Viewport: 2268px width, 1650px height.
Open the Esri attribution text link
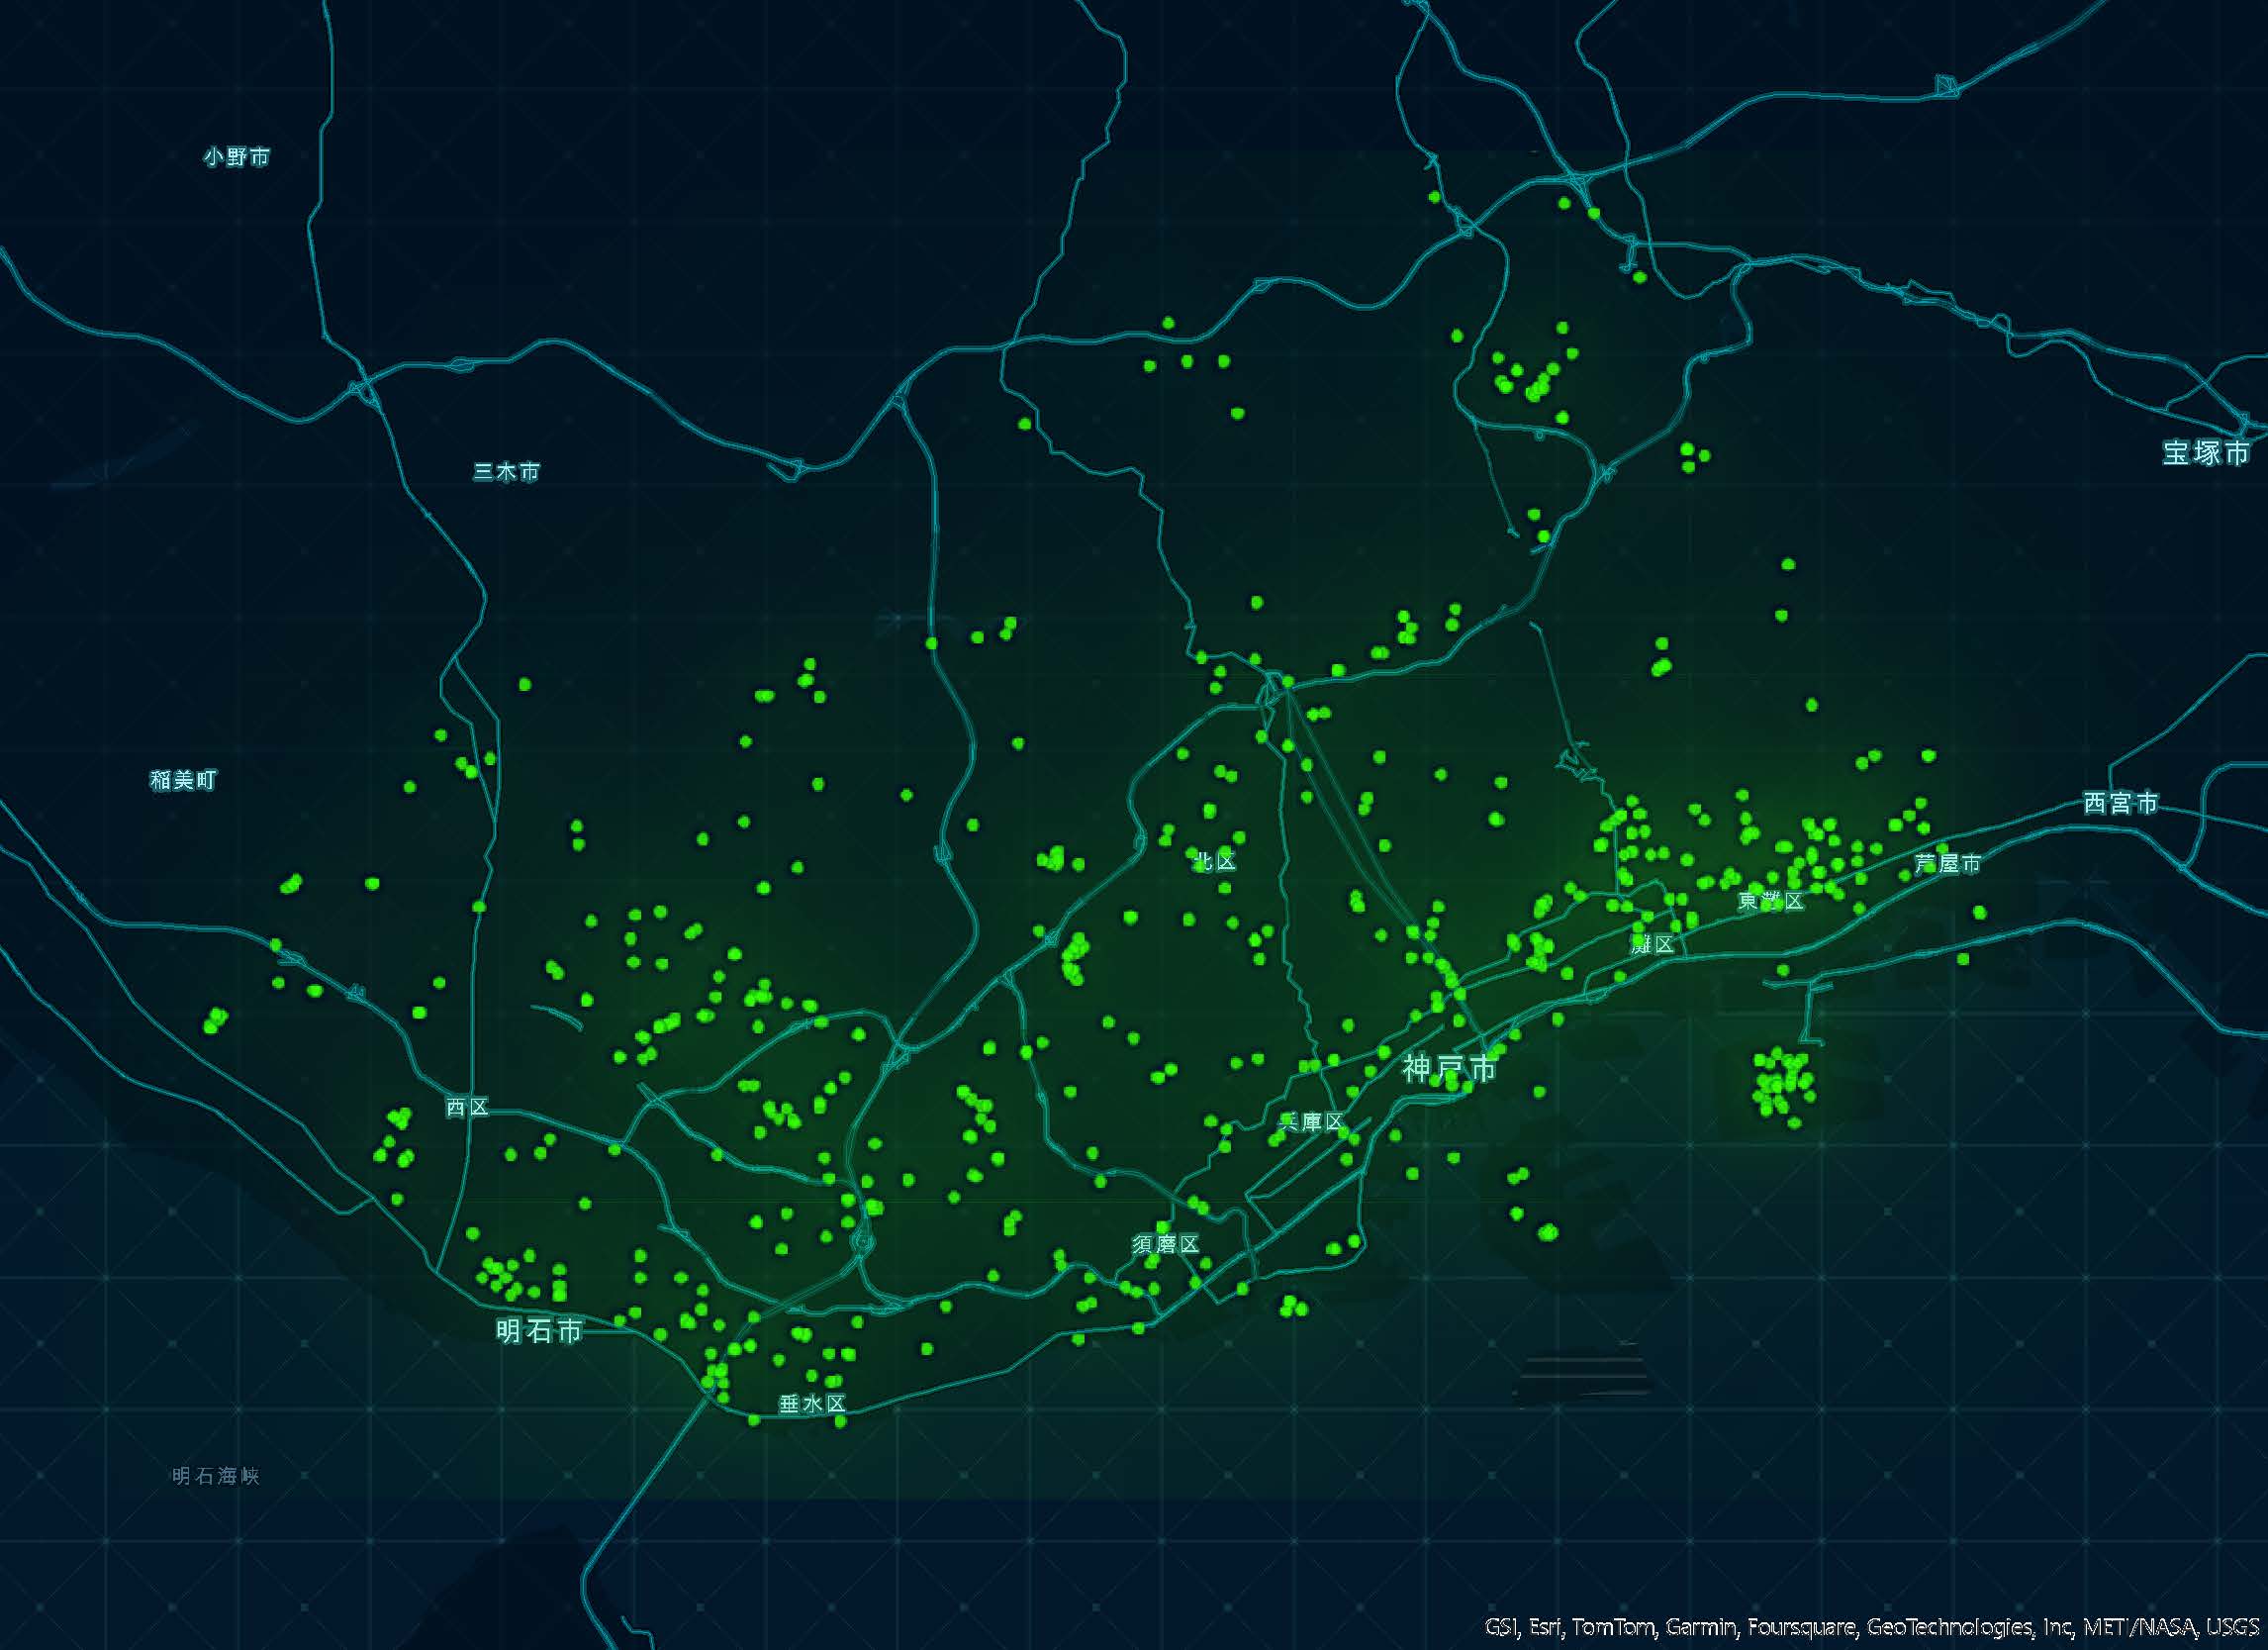(1544, 1627)
